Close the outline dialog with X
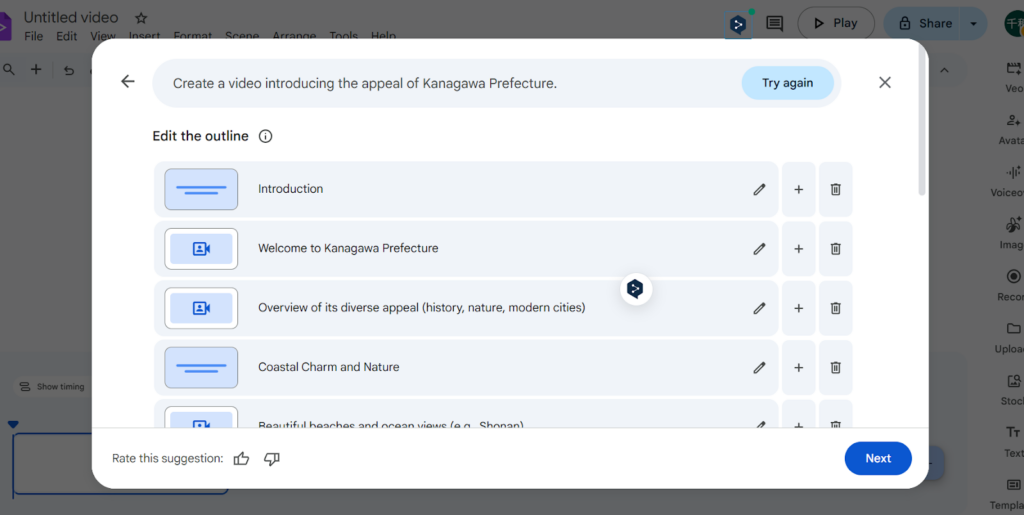This screenshot has width=1024, height=515. point(884,83)
